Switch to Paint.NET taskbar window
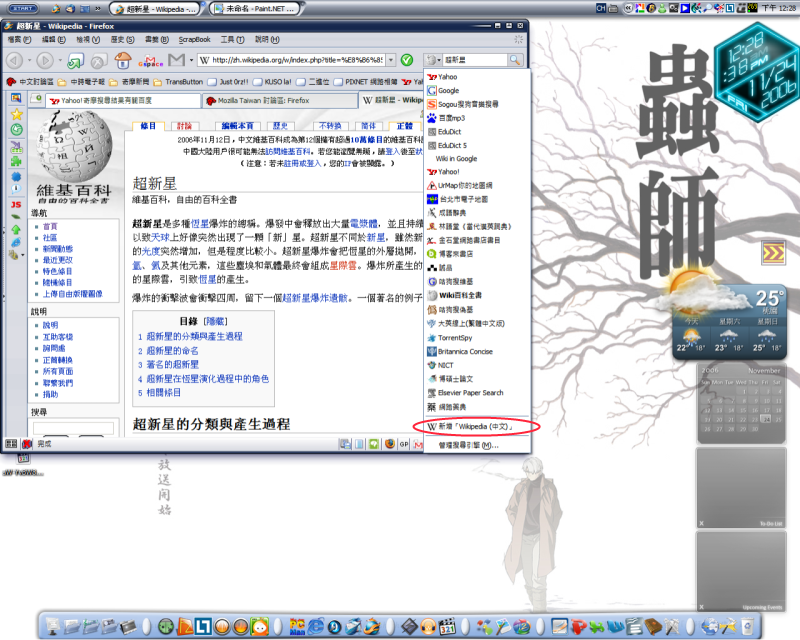800x640 pixels. click(254, 9)
